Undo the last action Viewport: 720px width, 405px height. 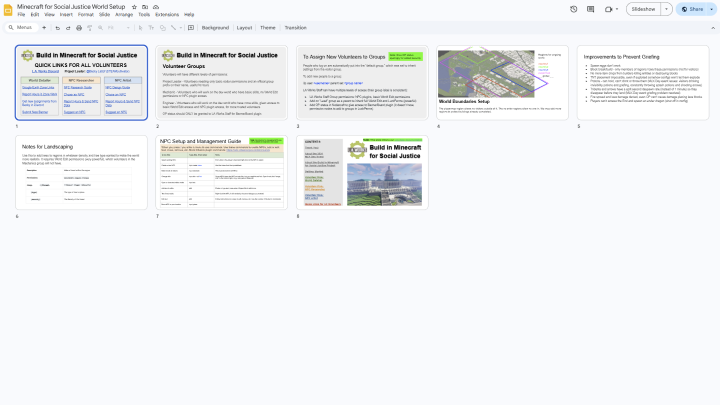click(57, 28)
